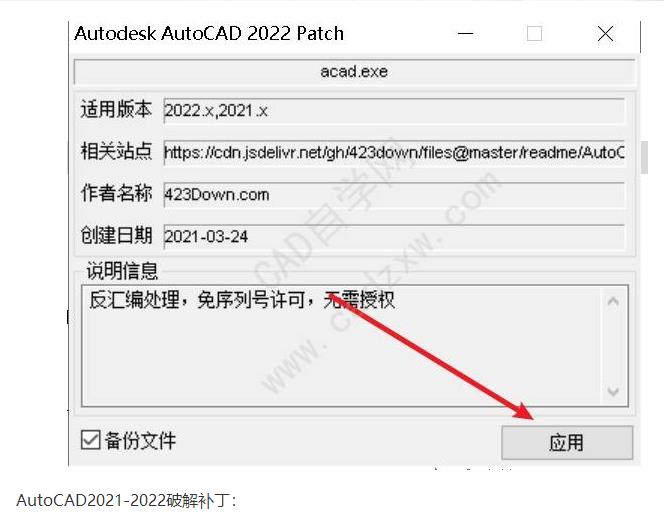Close the AutoCAD 2022 Patch window
The height and width of the screenshot is (526, 664).
[606, 33]
